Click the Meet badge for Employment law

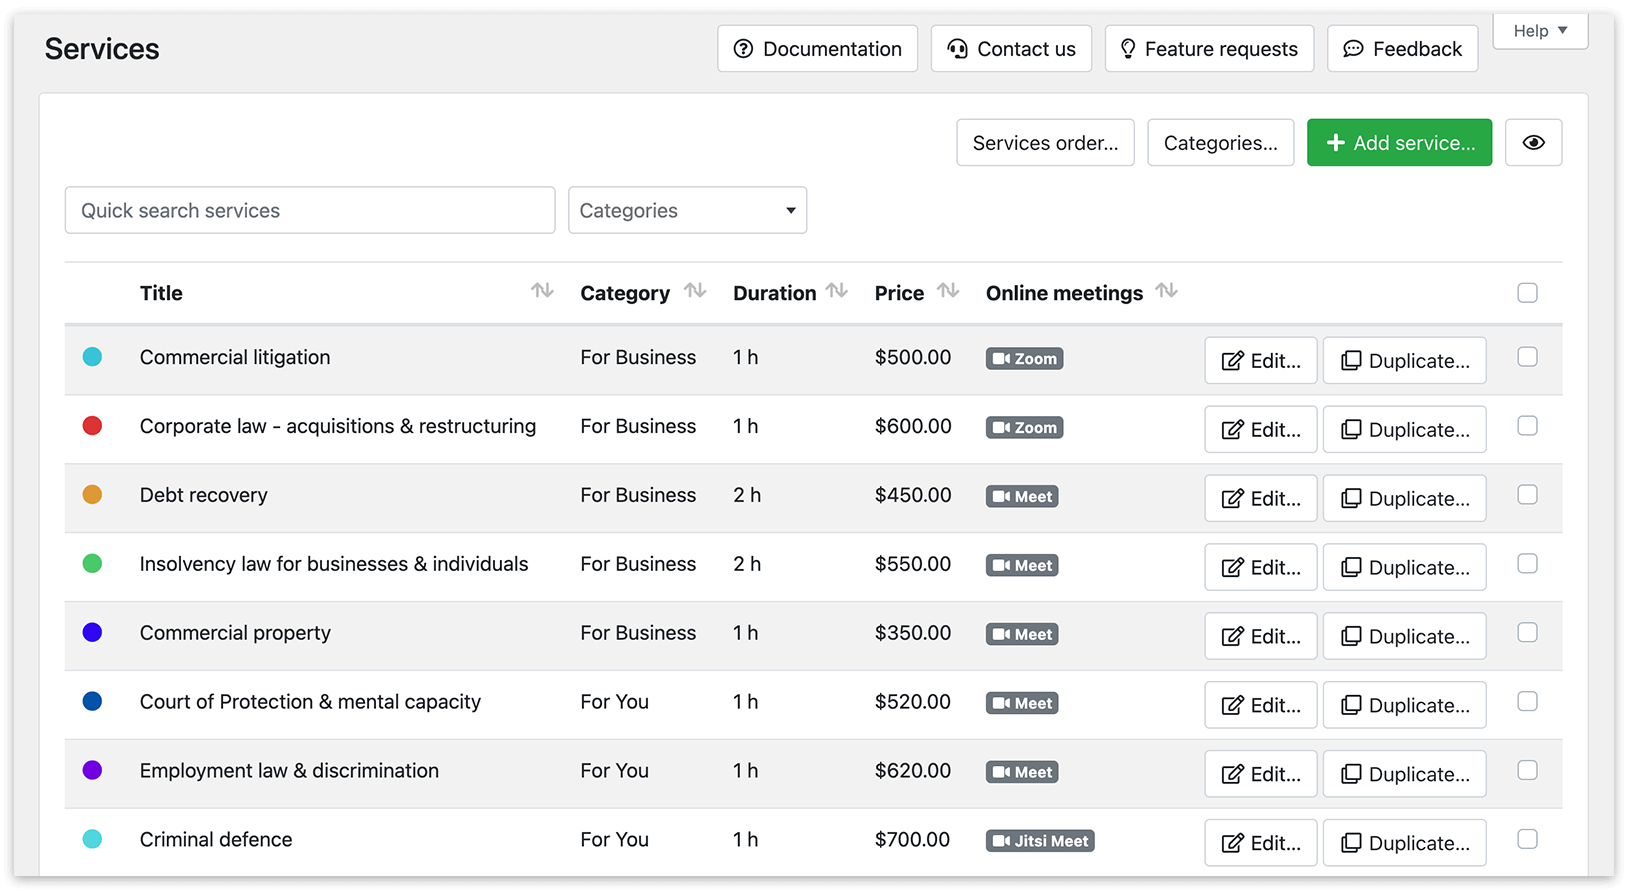click(x=1022, y=773)
